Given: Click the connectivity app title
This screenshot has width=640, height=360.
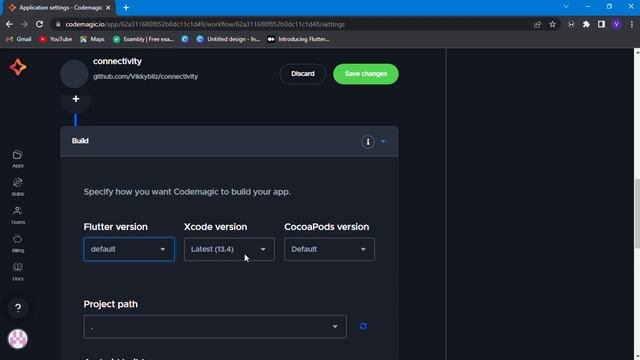Looking at the screenshot, I should coord(117,61).
